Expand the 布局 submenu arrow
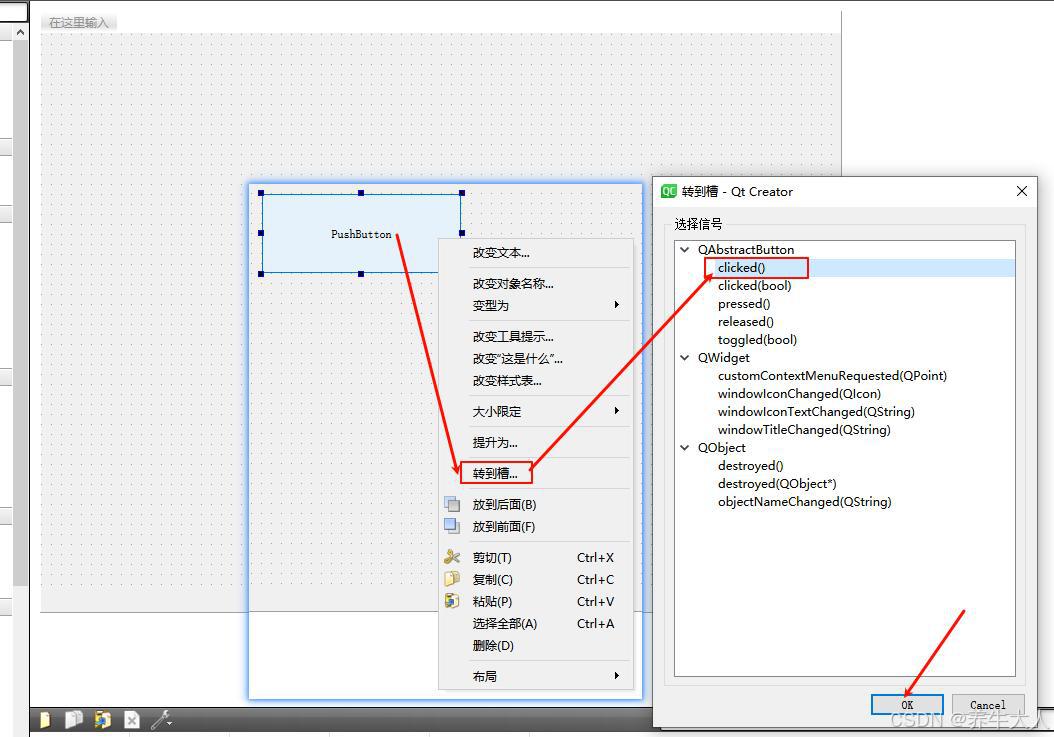Image resolution: width=1054 pixels, height=737 pixels. click(616, 676)
